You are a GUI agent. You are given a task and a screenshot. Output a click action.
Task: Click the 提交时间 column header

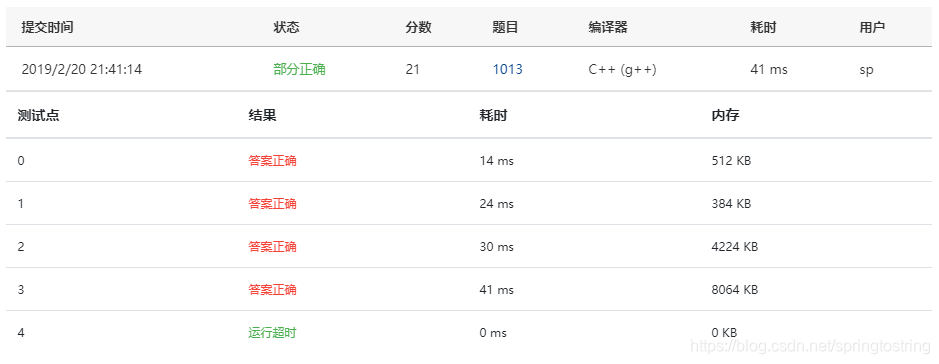tap(47, 27)
